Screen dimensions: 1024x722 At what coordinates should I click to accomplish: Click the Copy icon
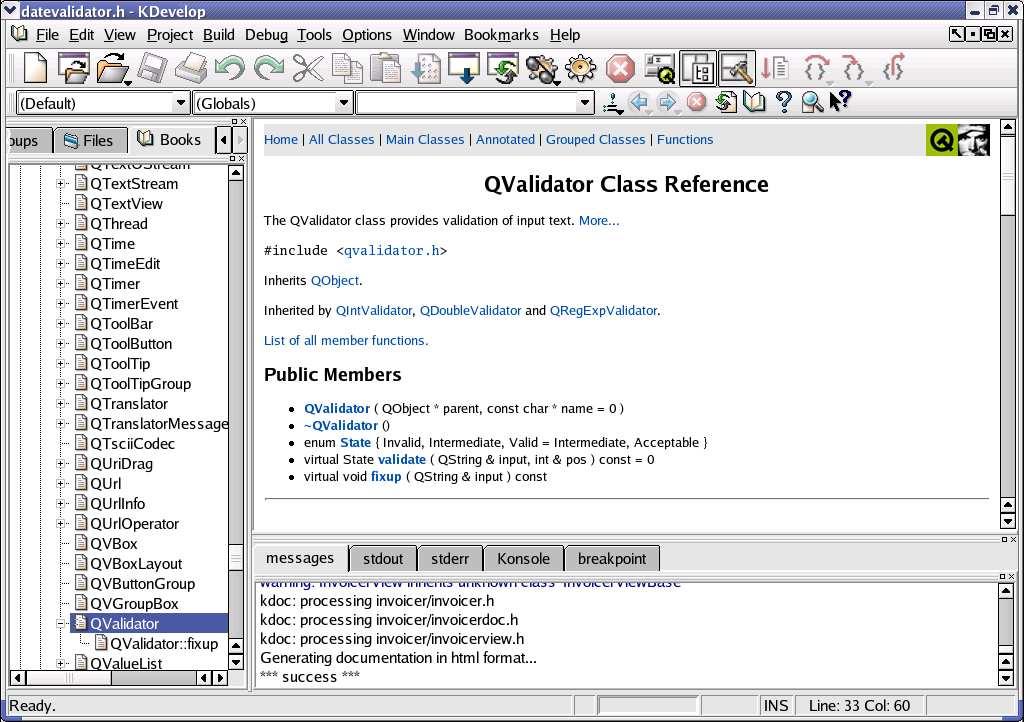[347, 68]
